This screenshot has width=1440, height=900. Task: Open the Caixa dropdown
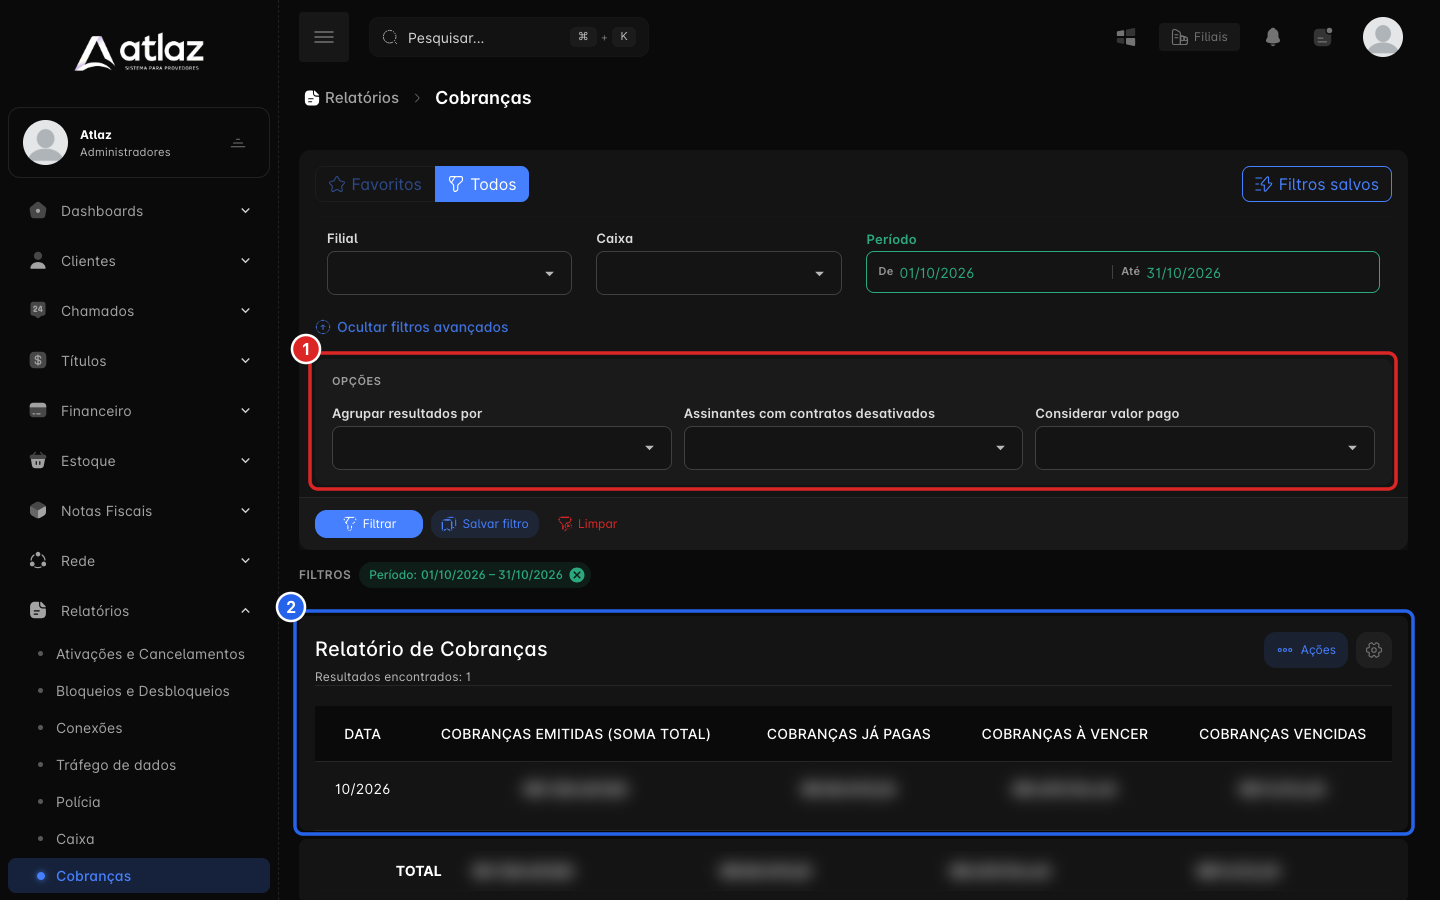point(718,273)
